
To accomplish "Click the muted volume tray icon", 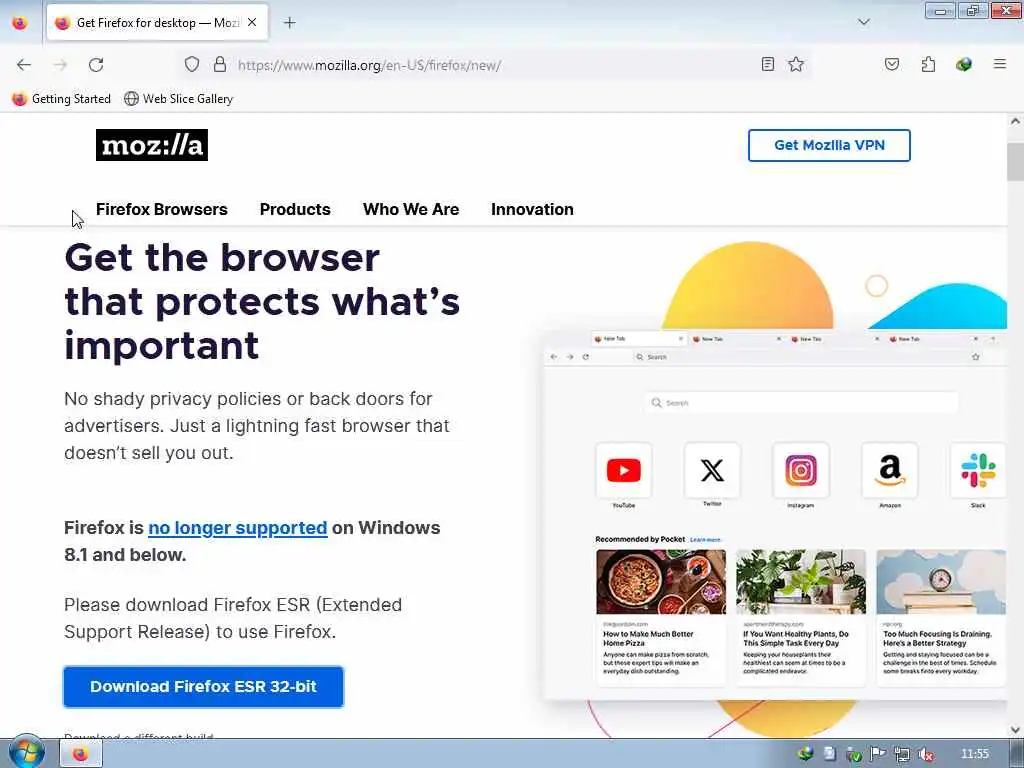I will (926, 754).
